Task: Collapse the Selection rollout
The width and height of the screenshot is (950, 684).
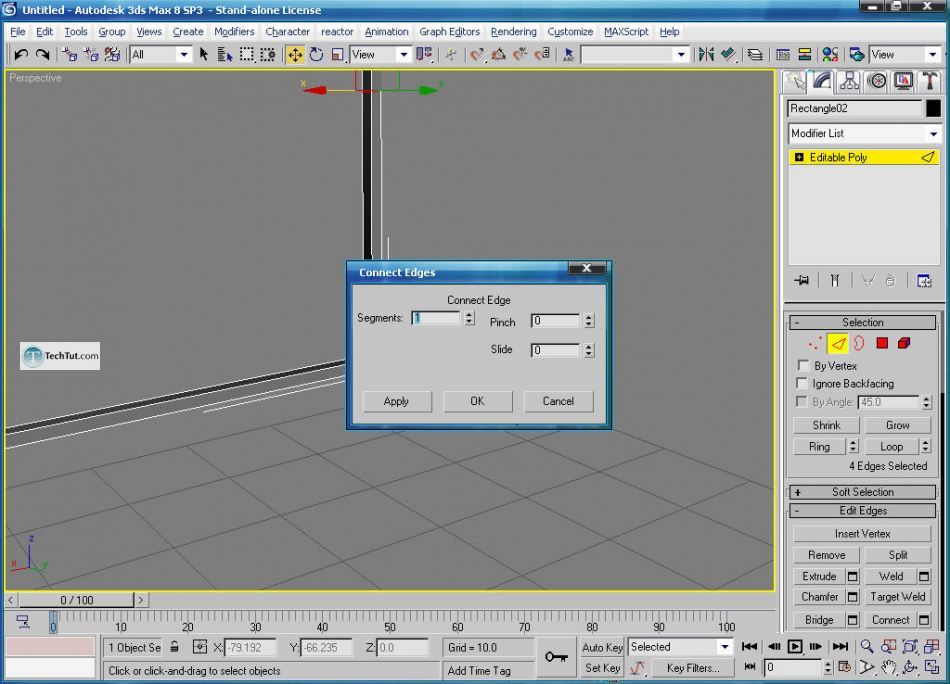Action: 863,322
